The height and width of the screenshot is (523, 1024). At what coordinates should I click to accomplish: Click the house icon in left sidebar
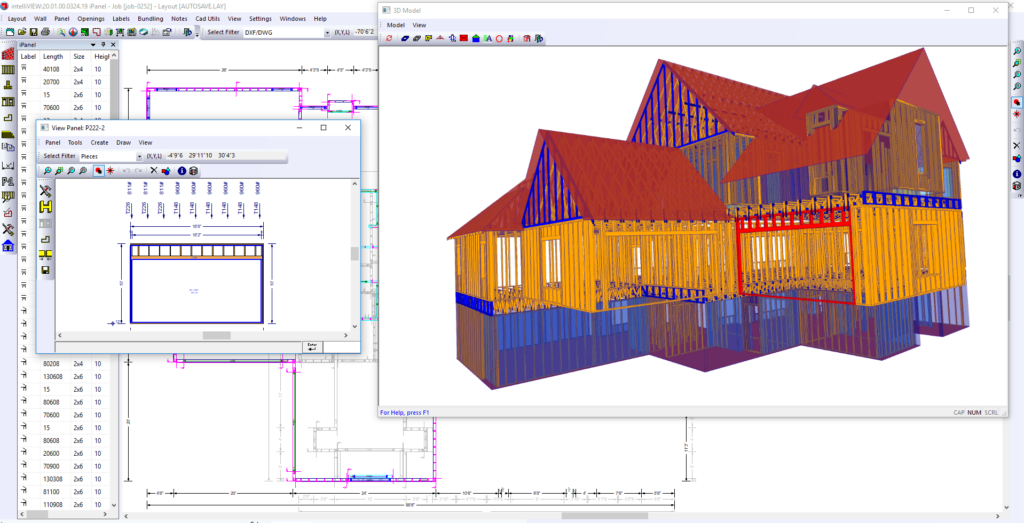click(8, 245)
